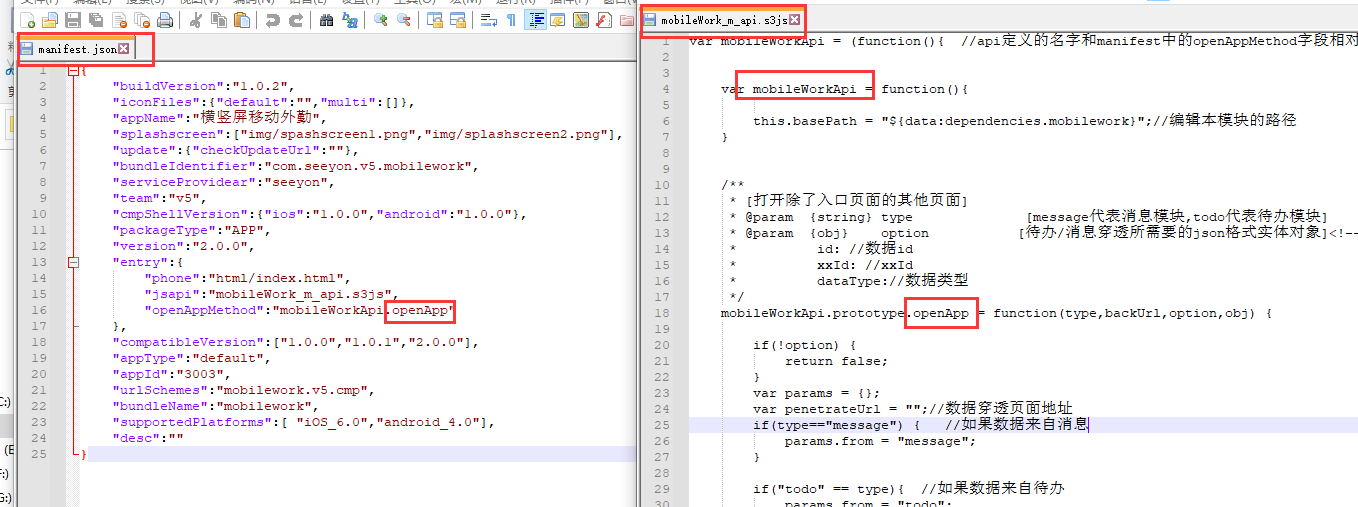The image size is (1358, 507).
Task: Click the "supportedPlatforms" key text
Action: [188, 423]
